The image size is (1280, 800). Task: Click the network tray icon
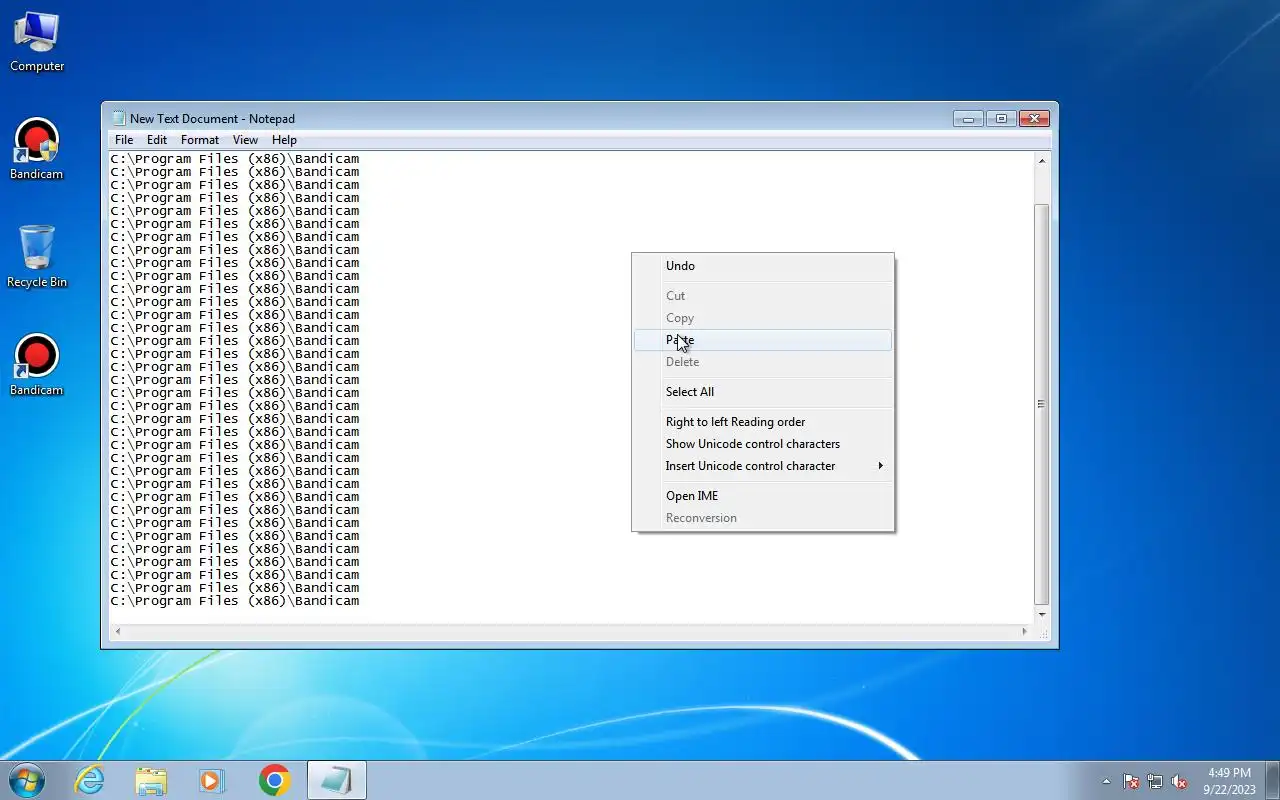1155,781
